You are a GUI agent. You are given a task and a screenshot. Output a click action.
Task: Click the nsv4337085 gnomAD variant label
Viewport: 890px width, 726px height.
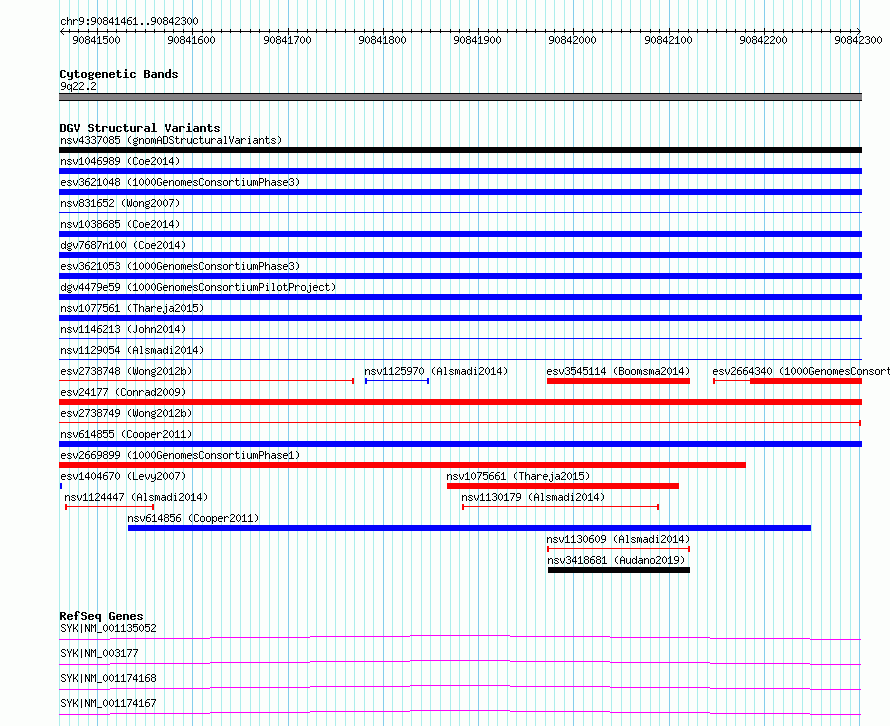pyautogui.click(x=171, y=140)
